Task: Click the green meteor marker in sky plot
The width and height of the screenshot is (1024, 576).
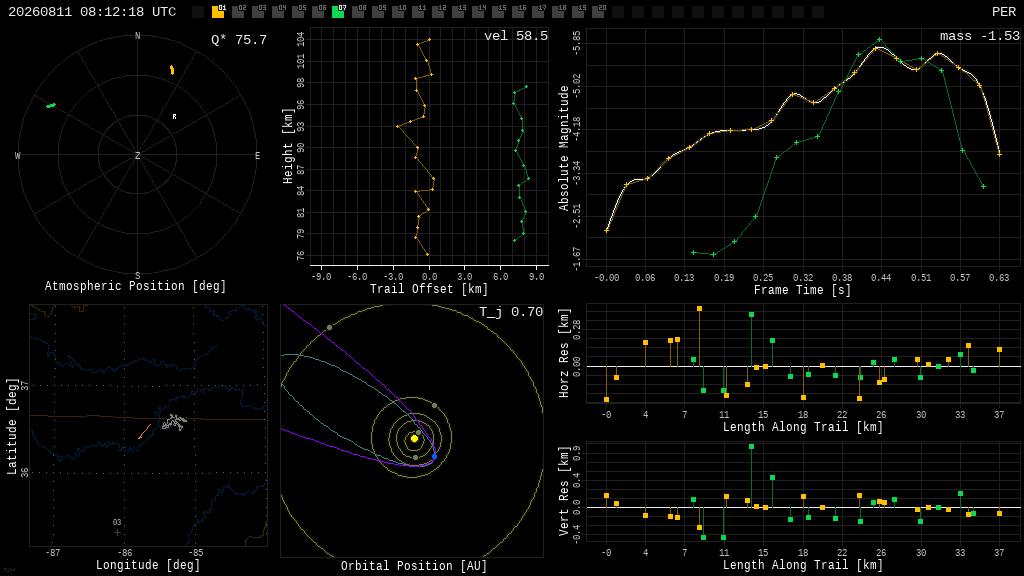Action: click(x=51, y=105)
